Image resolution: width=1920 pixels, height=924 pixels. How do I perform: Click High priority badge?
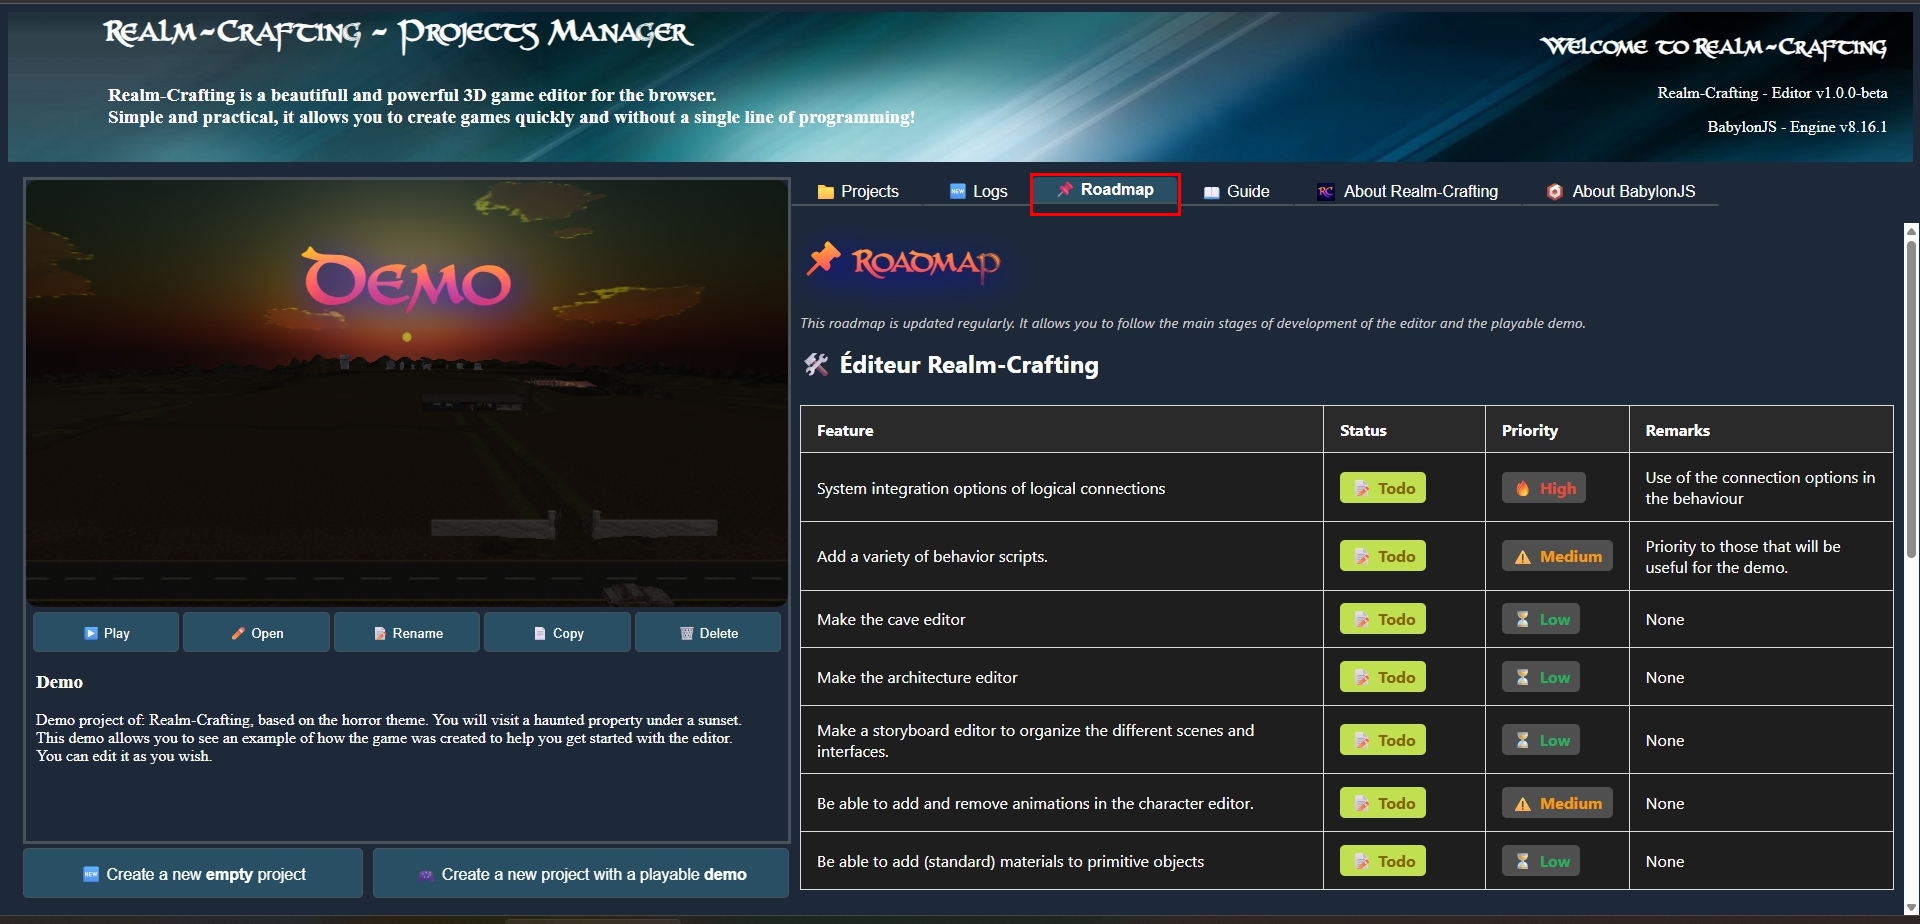tap(1544, 488)
